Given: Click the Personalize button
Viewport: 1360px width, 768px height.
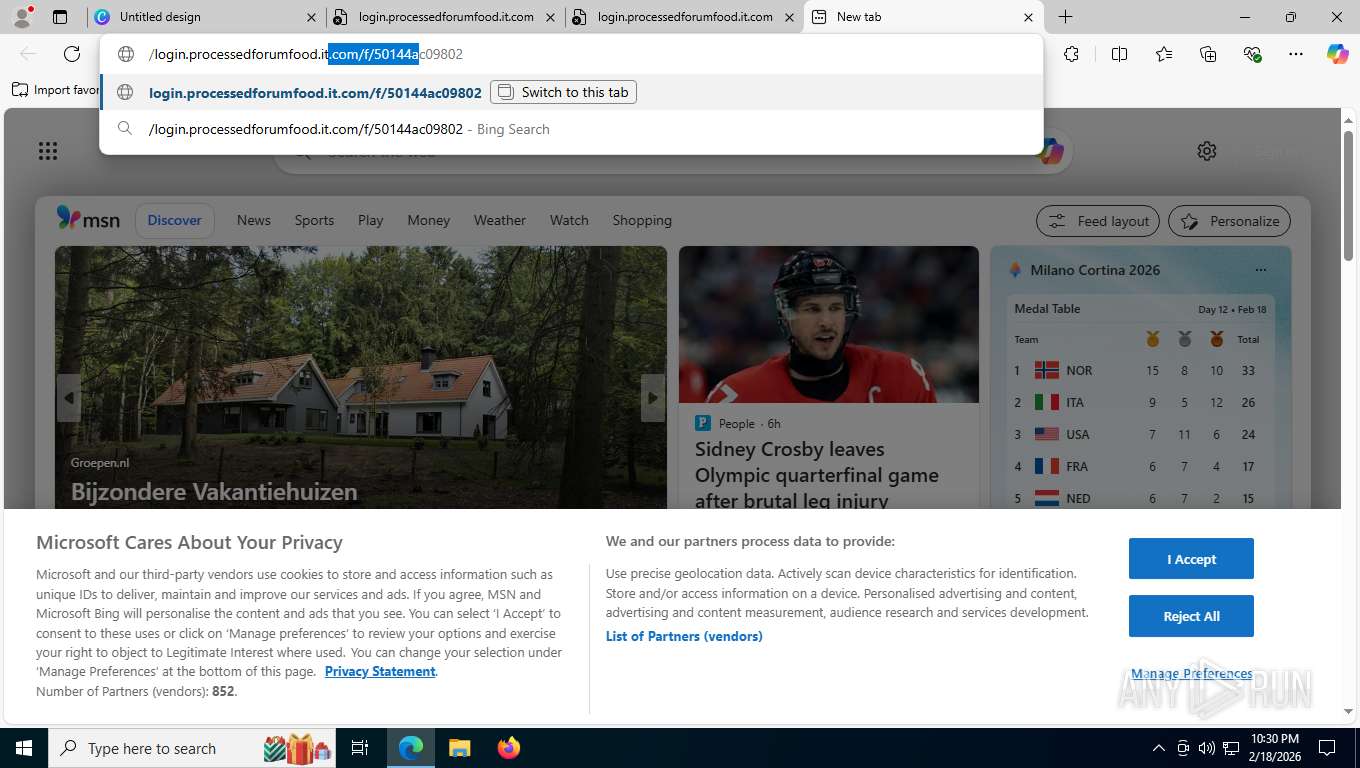Looking at the screenshot, I should pyautogui.click(x=1229, y=221).
